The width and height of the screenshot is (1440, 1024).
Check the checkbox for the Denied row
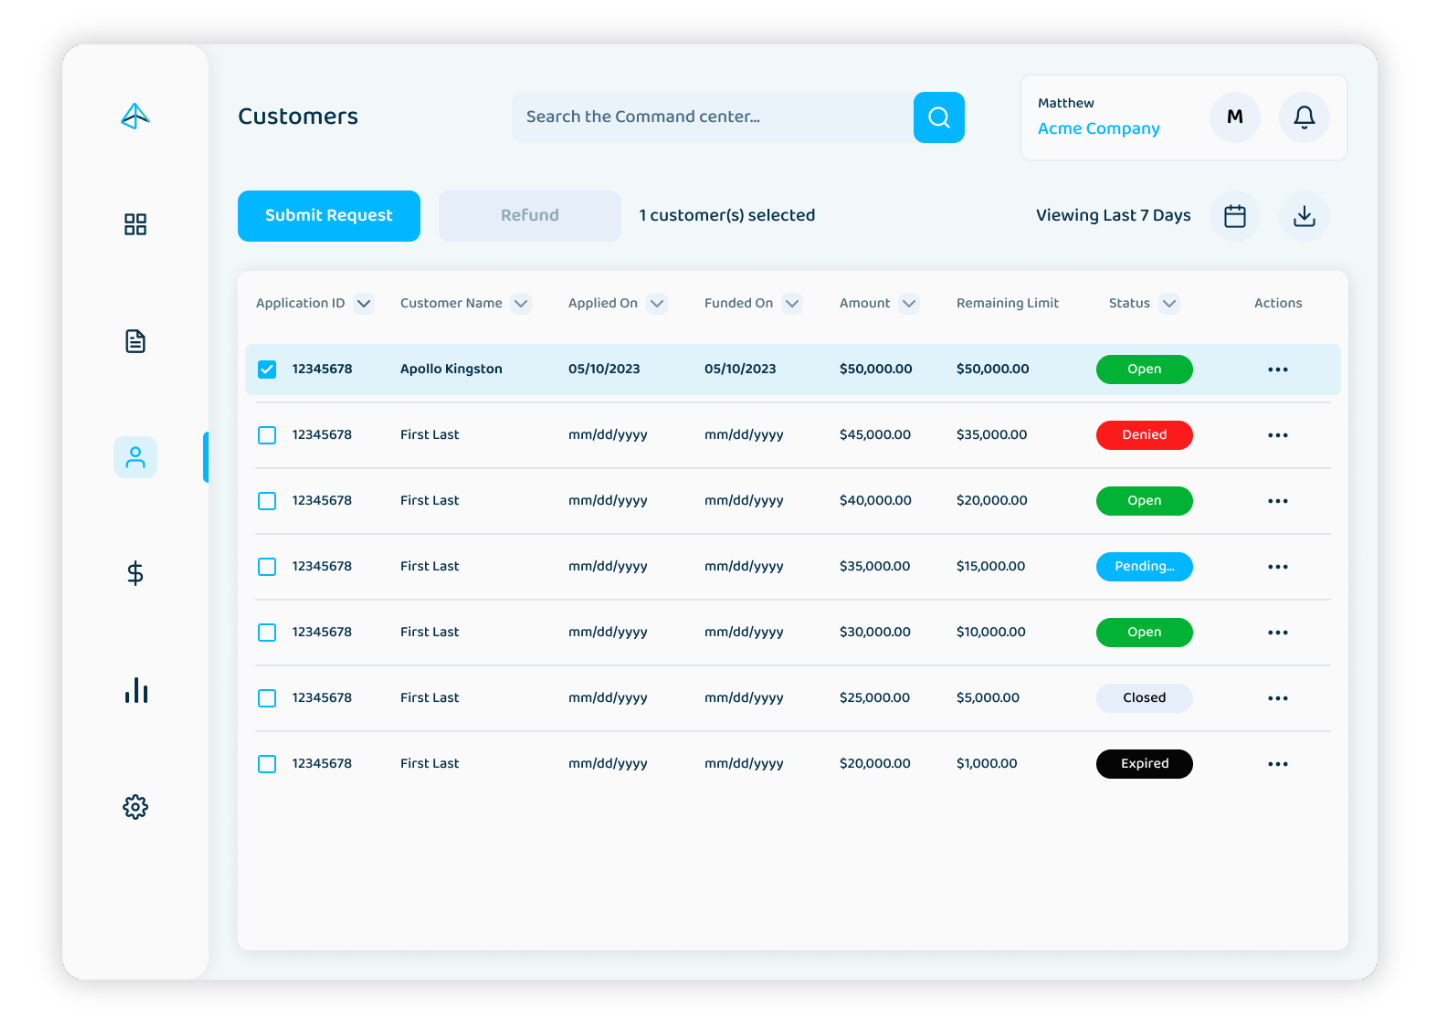click(x=267, y=435)
